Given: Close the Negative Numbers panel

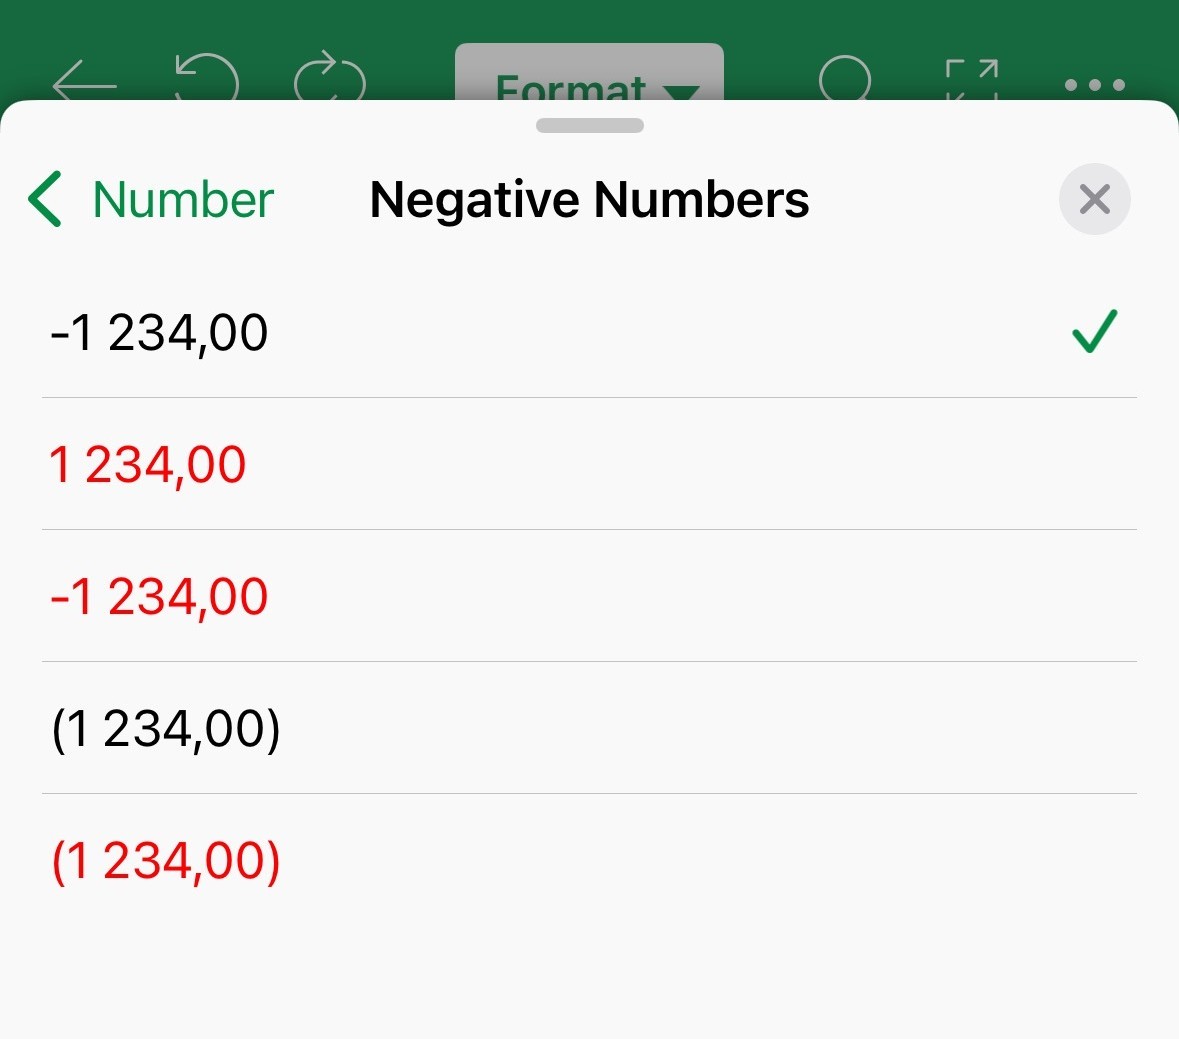Looking at the screenshot, I should 1094,199.
